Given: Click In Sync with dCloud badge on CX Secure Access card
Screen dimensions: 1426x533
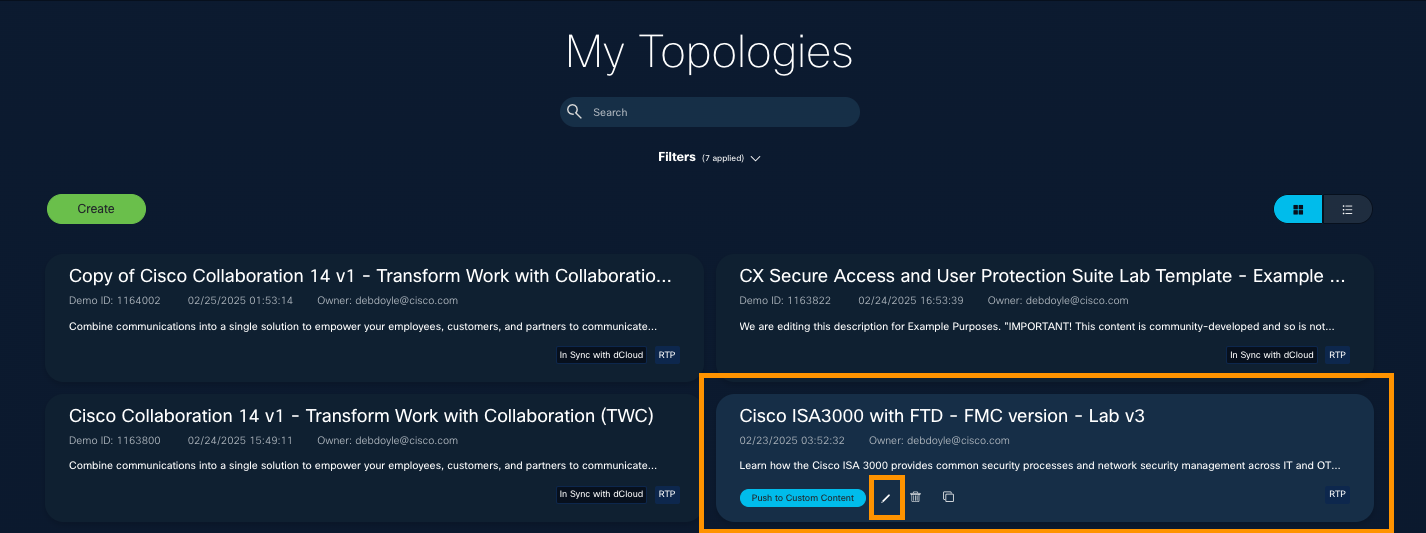Looking at the screenshot, I should (x=1272, y=354).
